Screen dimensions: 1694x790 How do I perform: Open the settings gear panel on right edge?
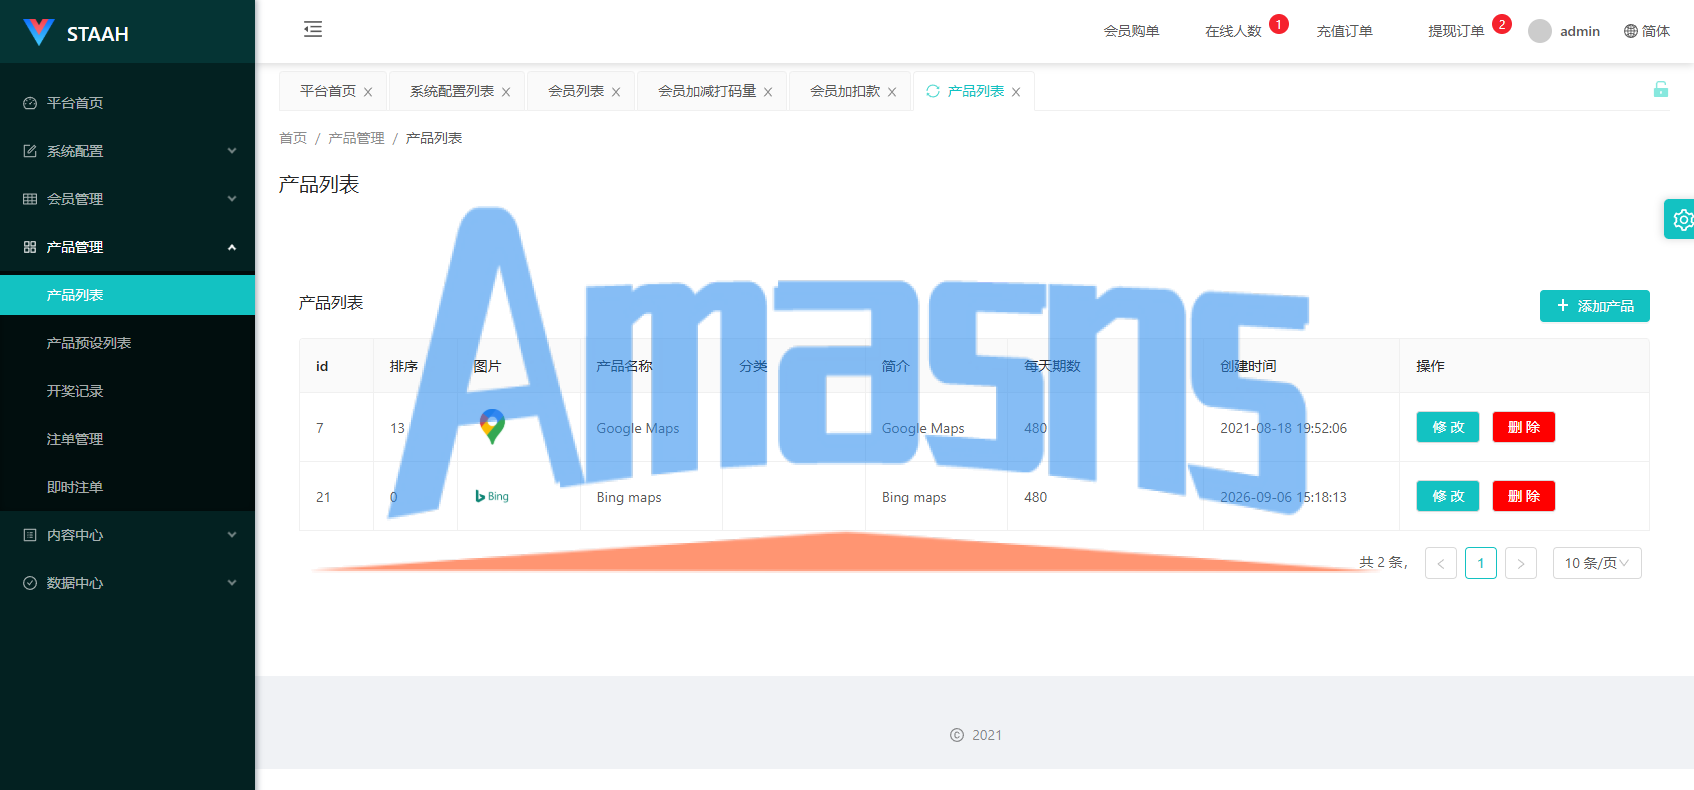1681,219
